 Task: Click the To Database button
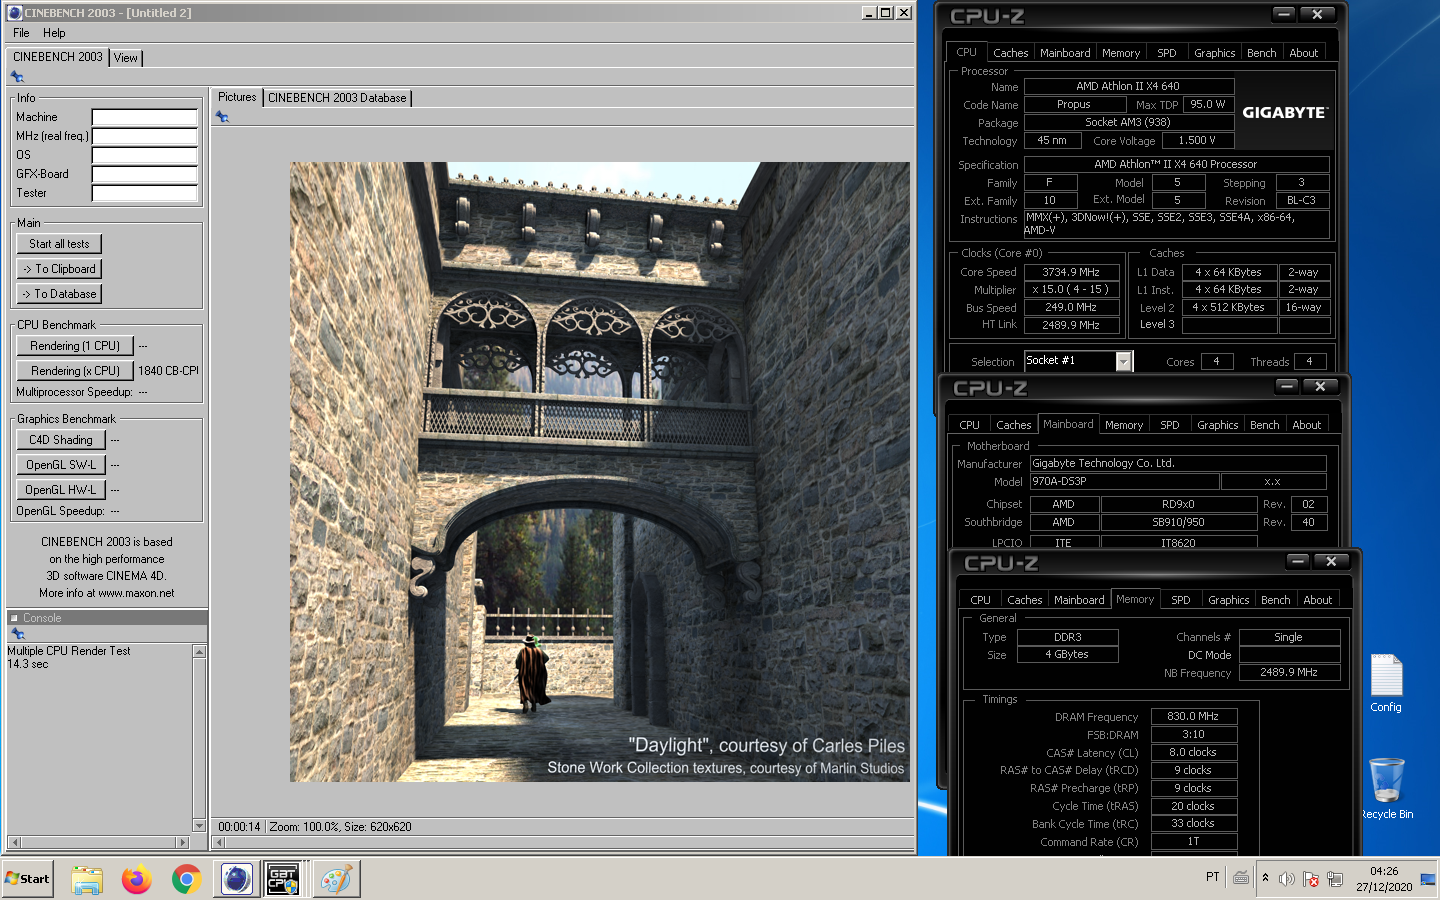(59, 294)
